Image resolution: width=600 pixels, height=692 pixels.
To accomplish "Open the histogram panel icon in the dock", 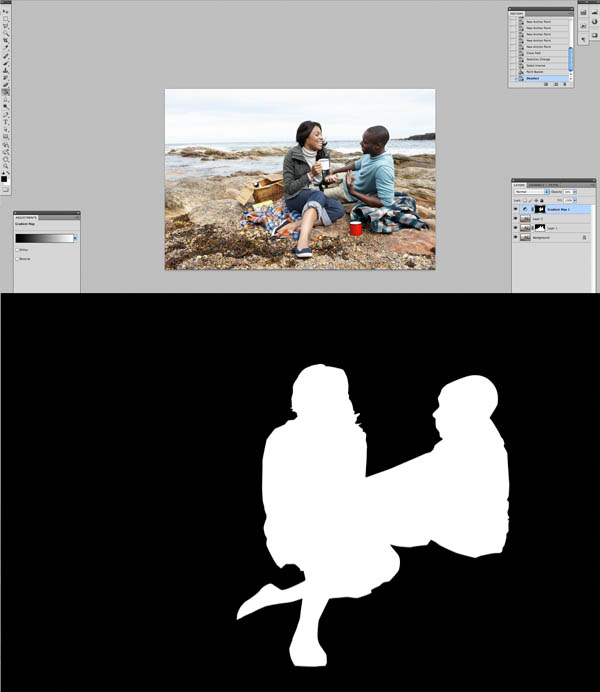I will click(584, 10).
